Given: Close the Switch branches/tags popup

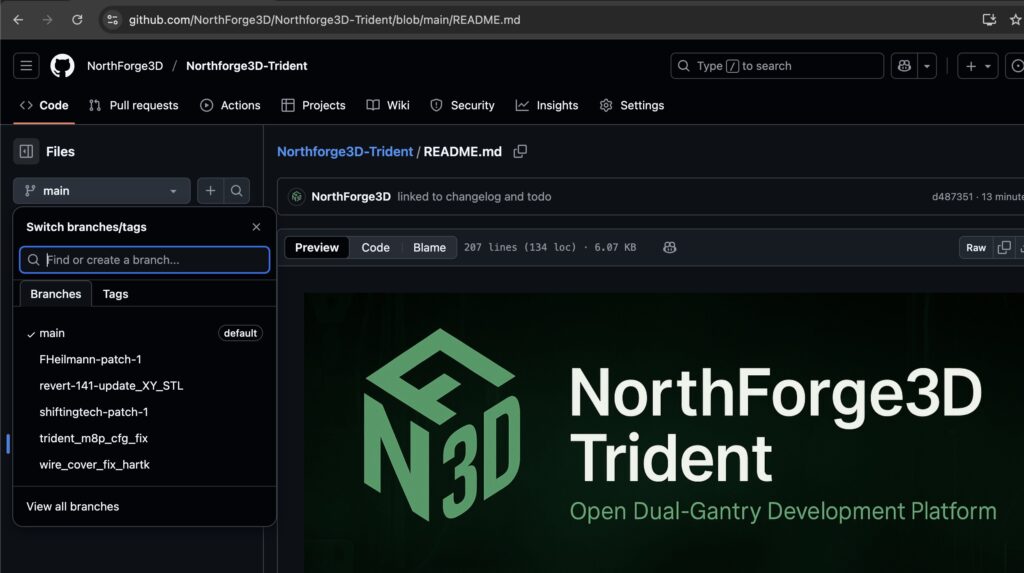Looking at the screenshot, I should pos(256,227).
